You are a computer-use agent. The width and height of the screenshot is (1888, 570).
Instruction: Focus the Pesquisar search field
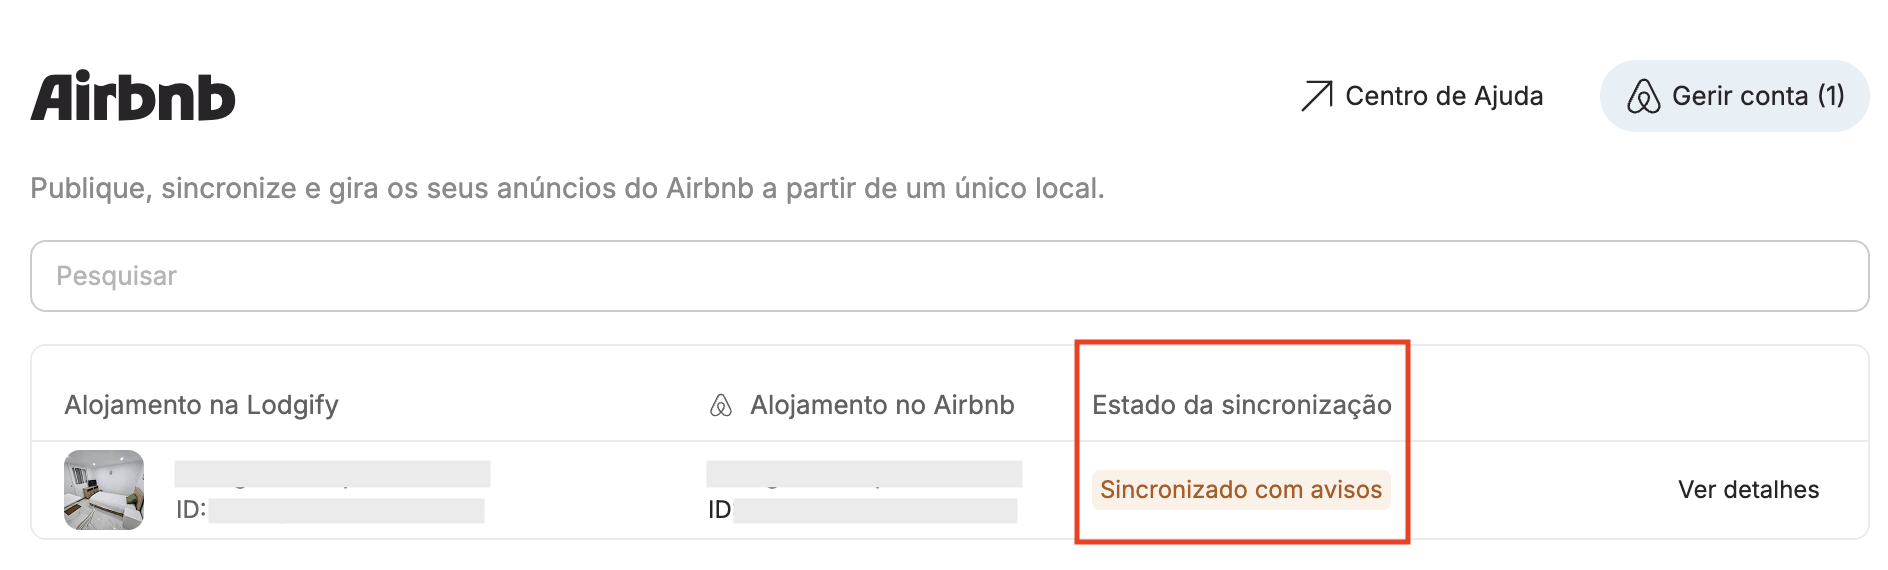[x=949, y=276]
